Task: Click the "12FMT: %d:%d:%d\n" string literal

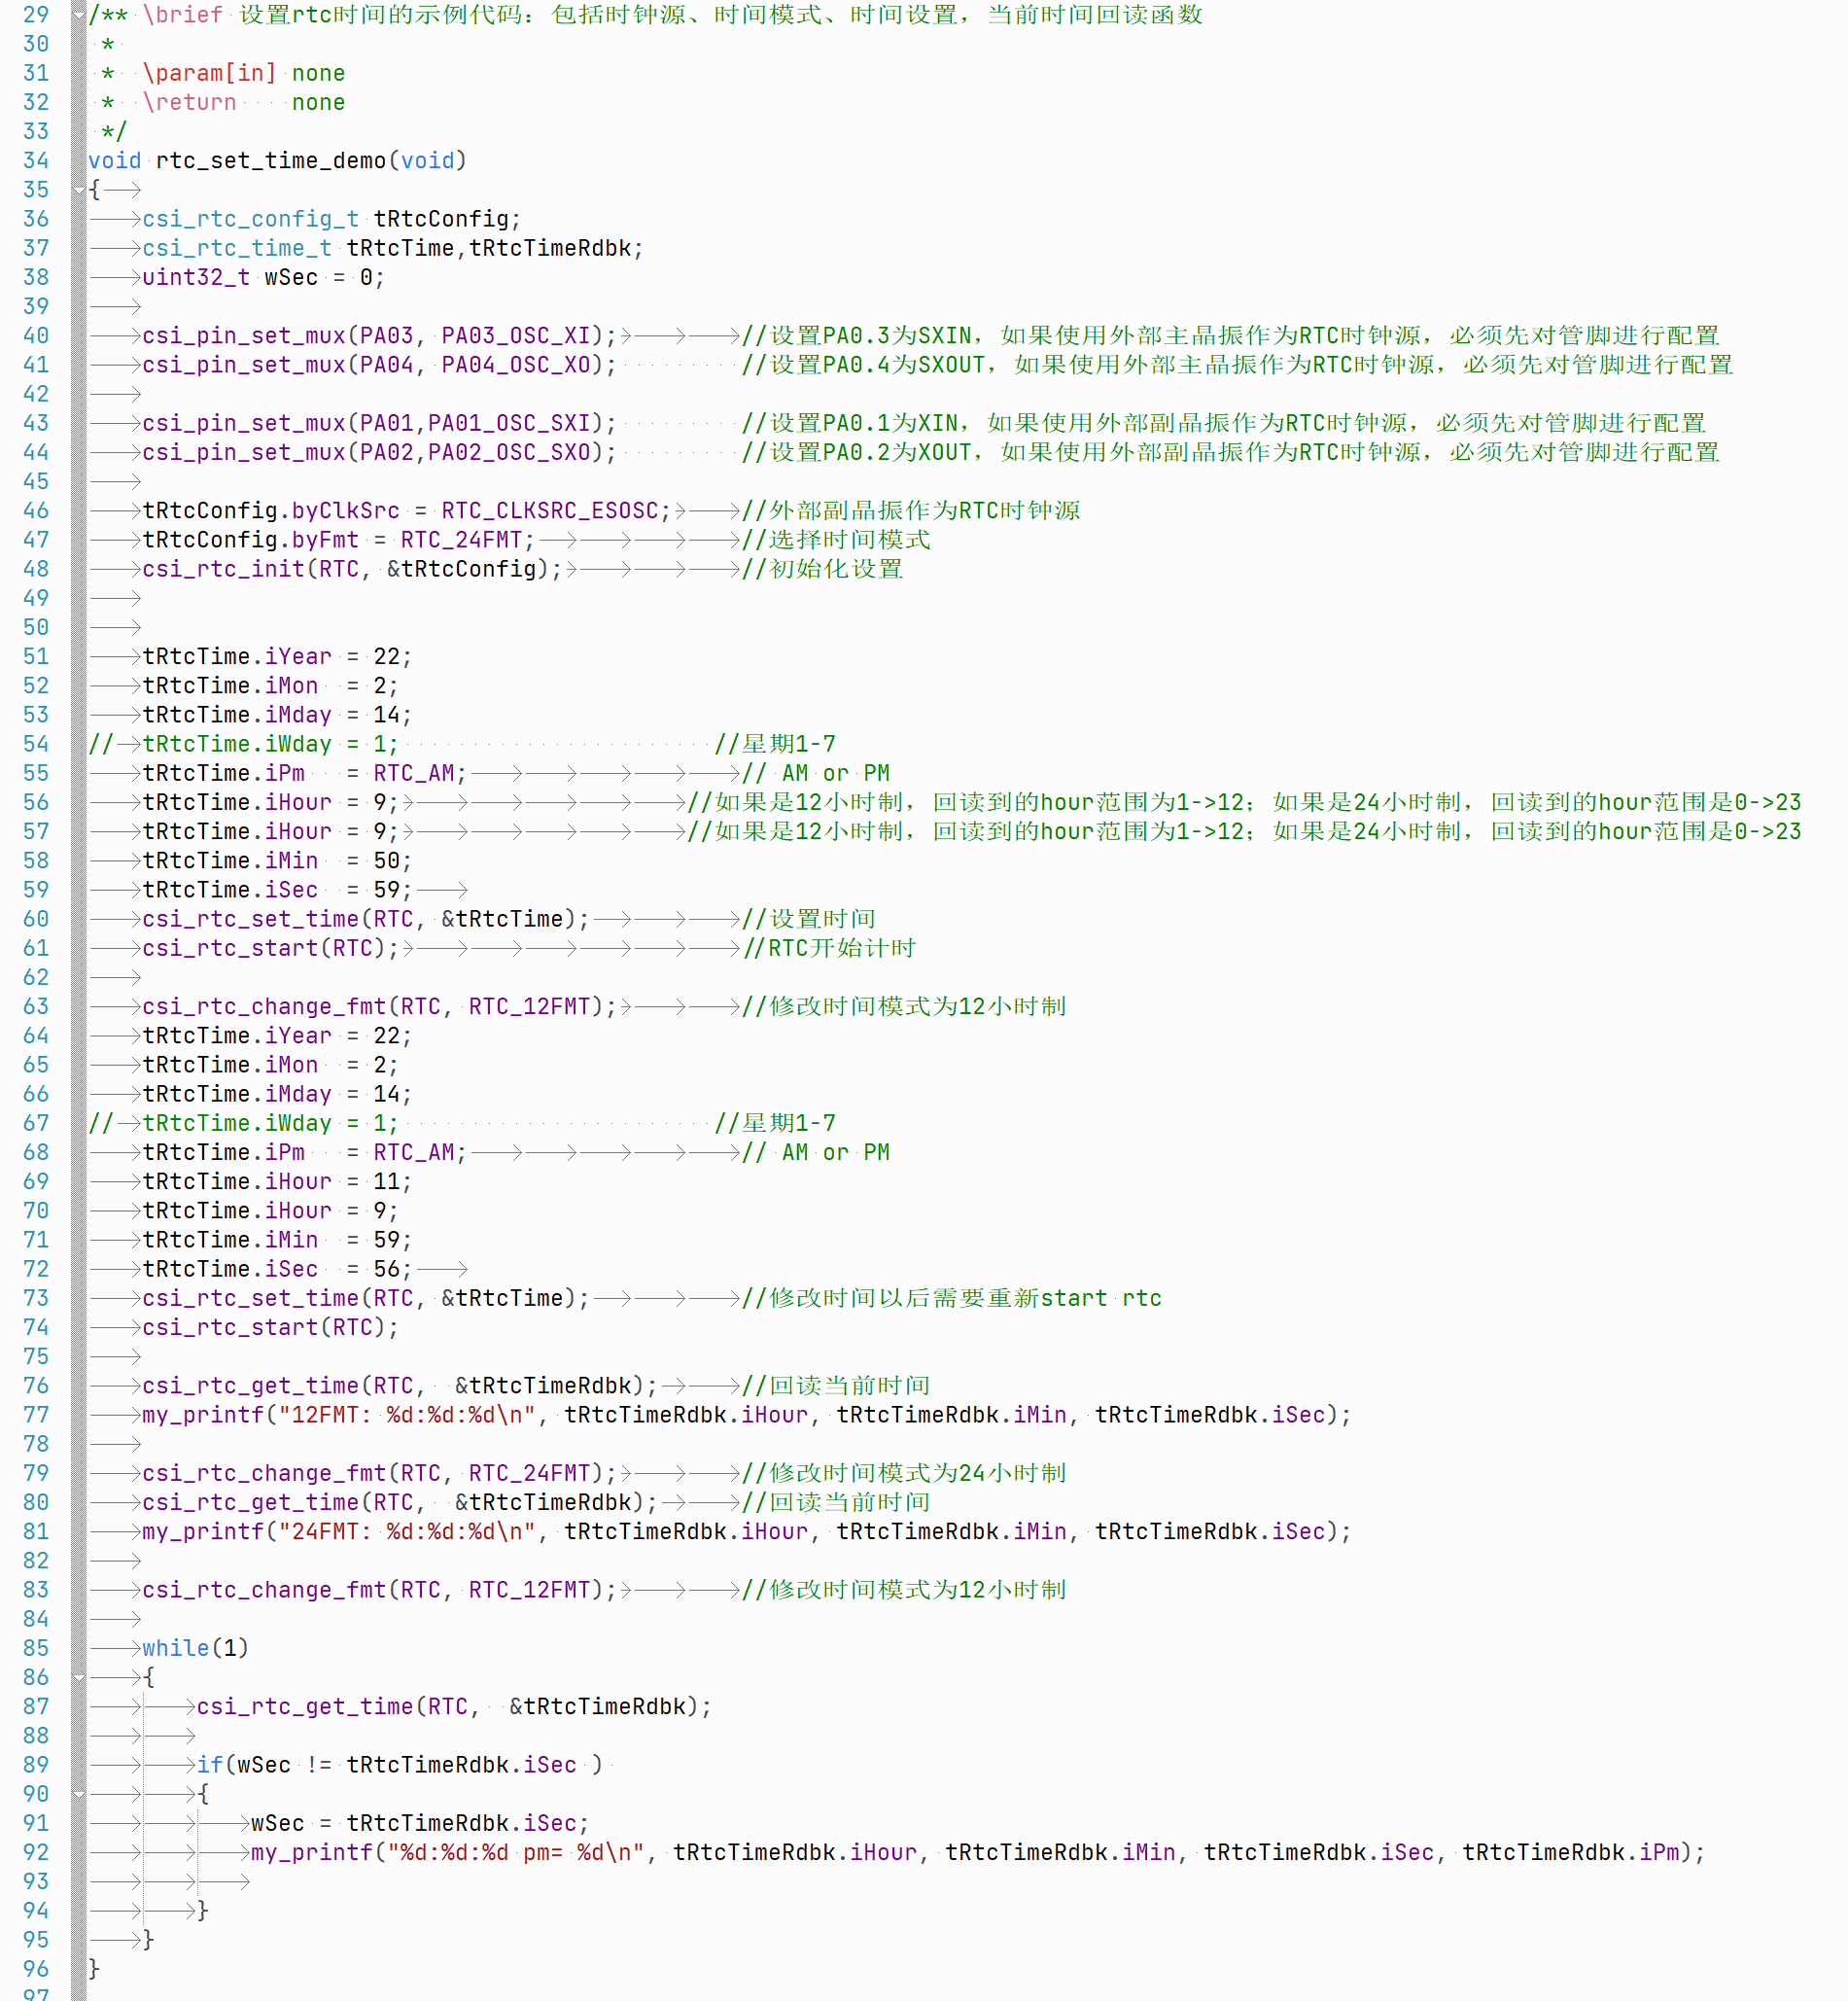Action: pos(407,1415)
